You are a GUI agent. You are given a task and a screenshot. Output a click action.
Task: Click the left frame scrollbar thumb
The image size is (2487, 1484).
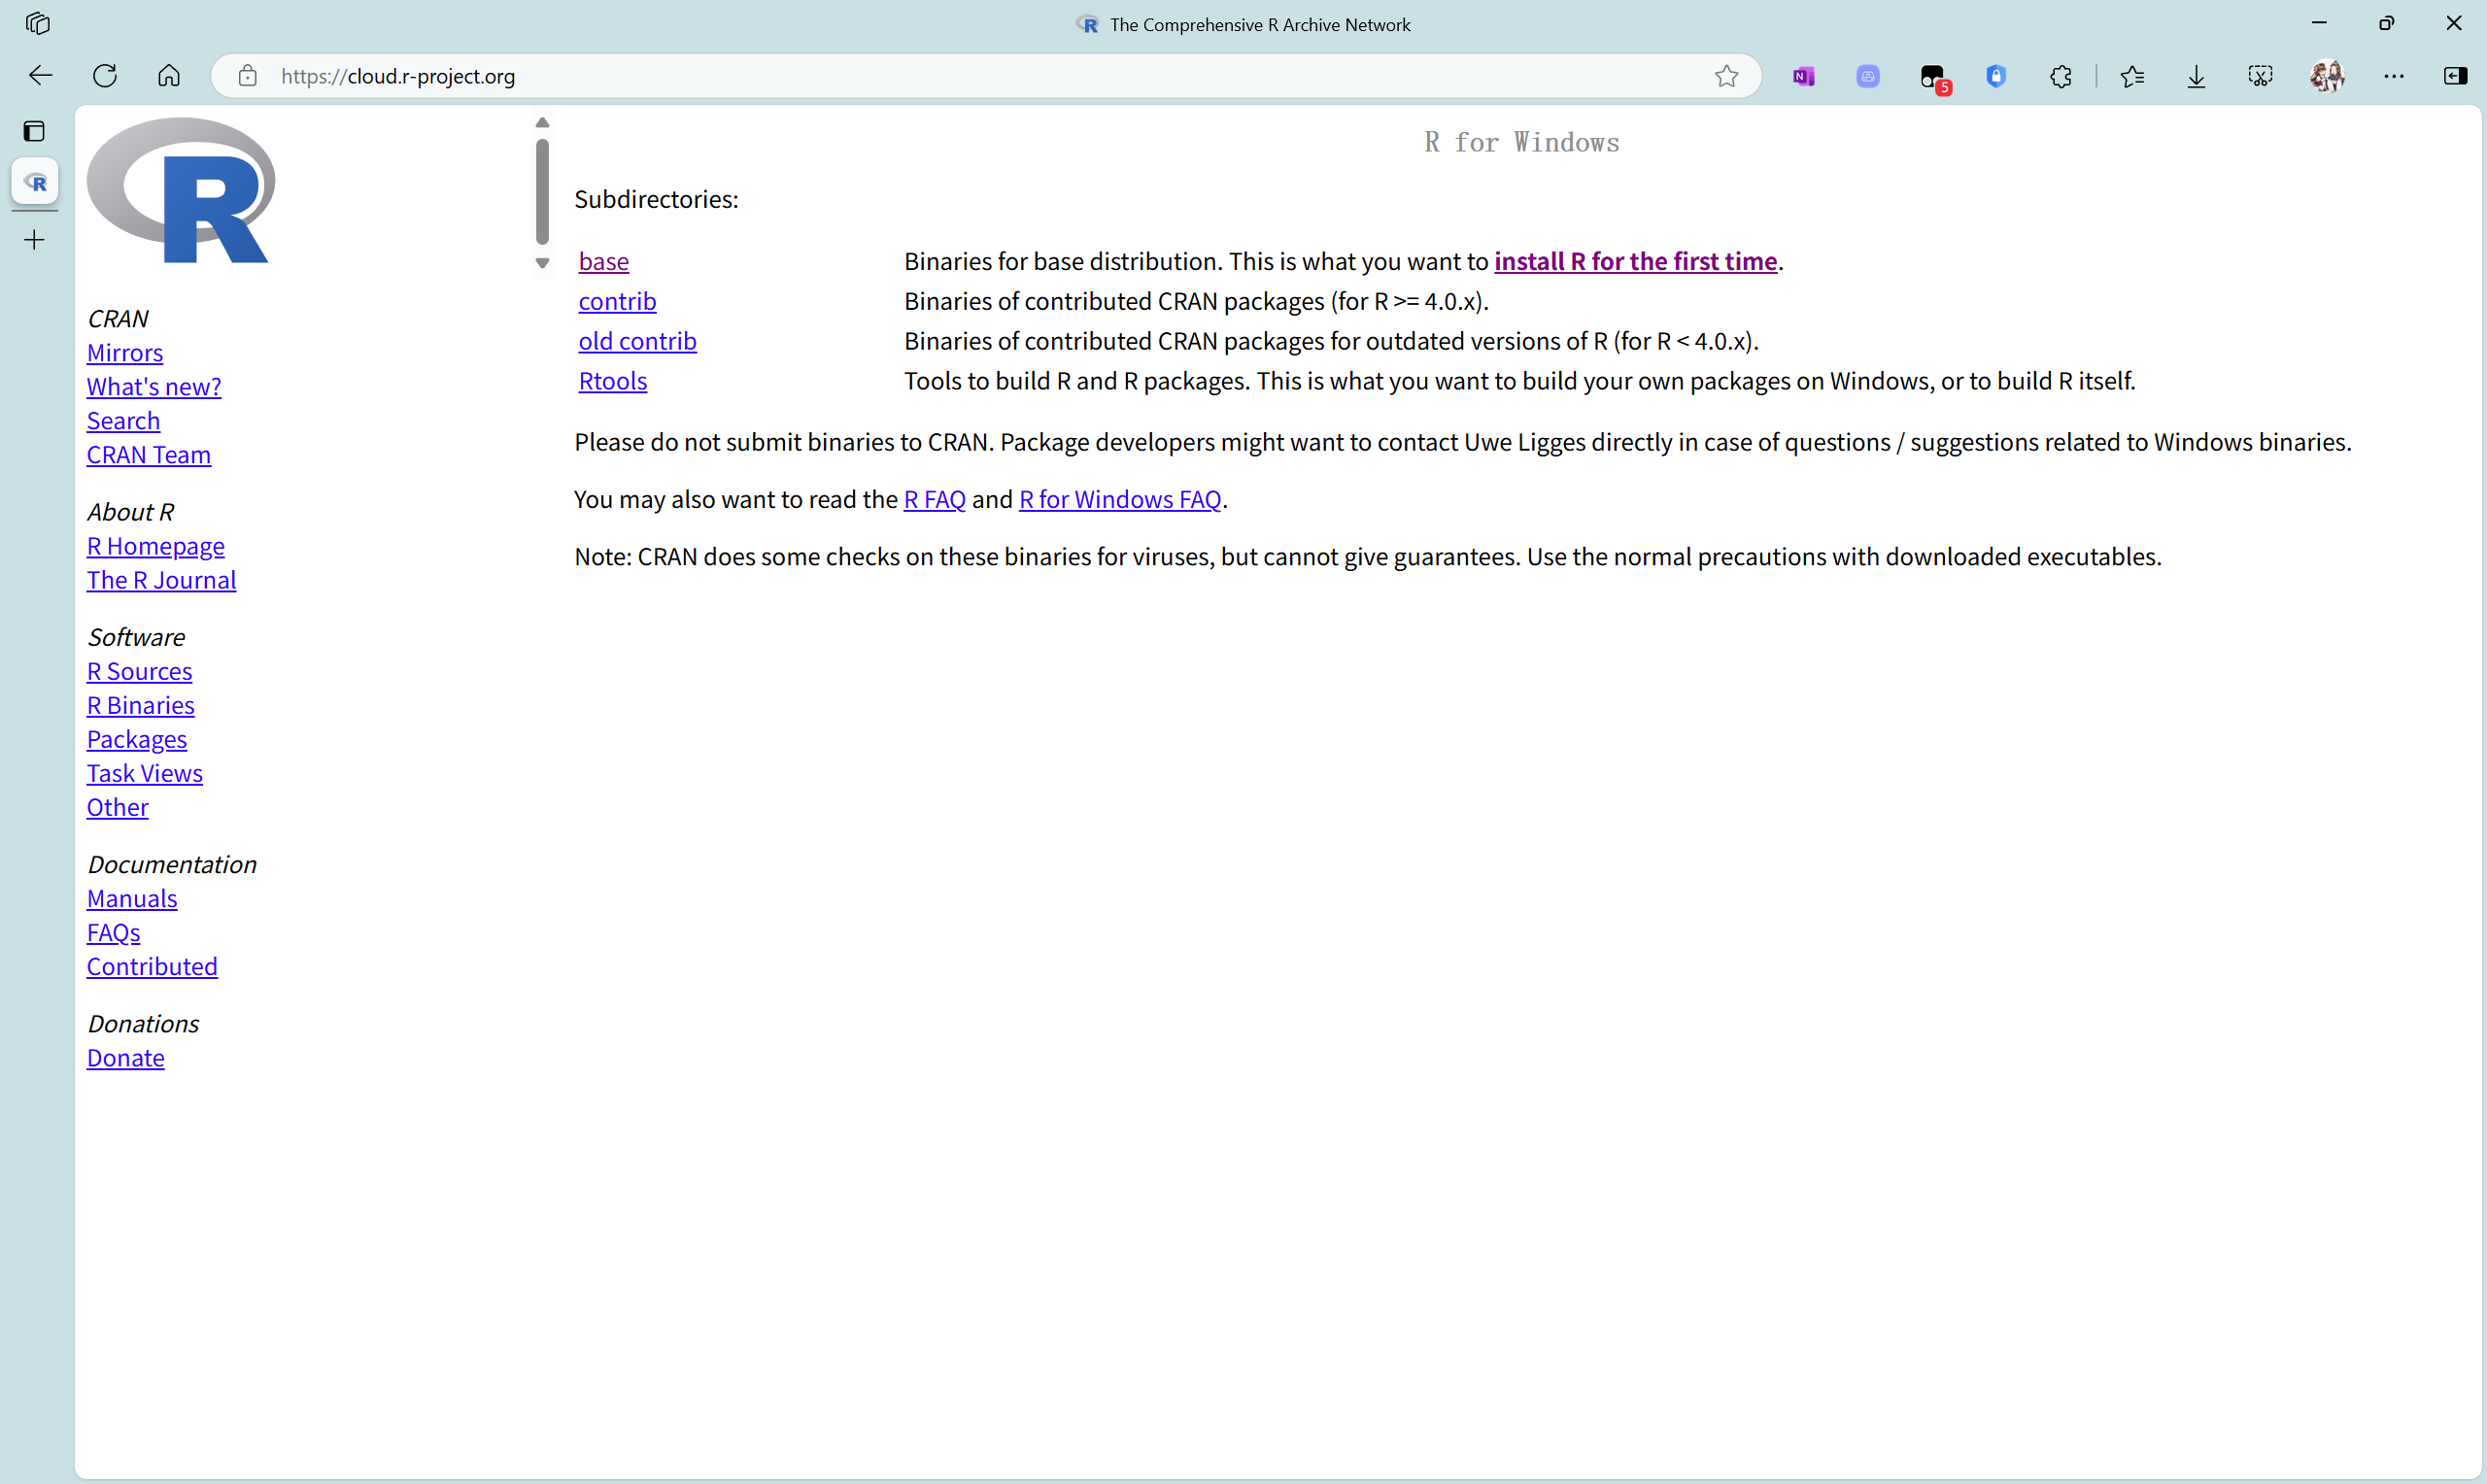[542, 191]
